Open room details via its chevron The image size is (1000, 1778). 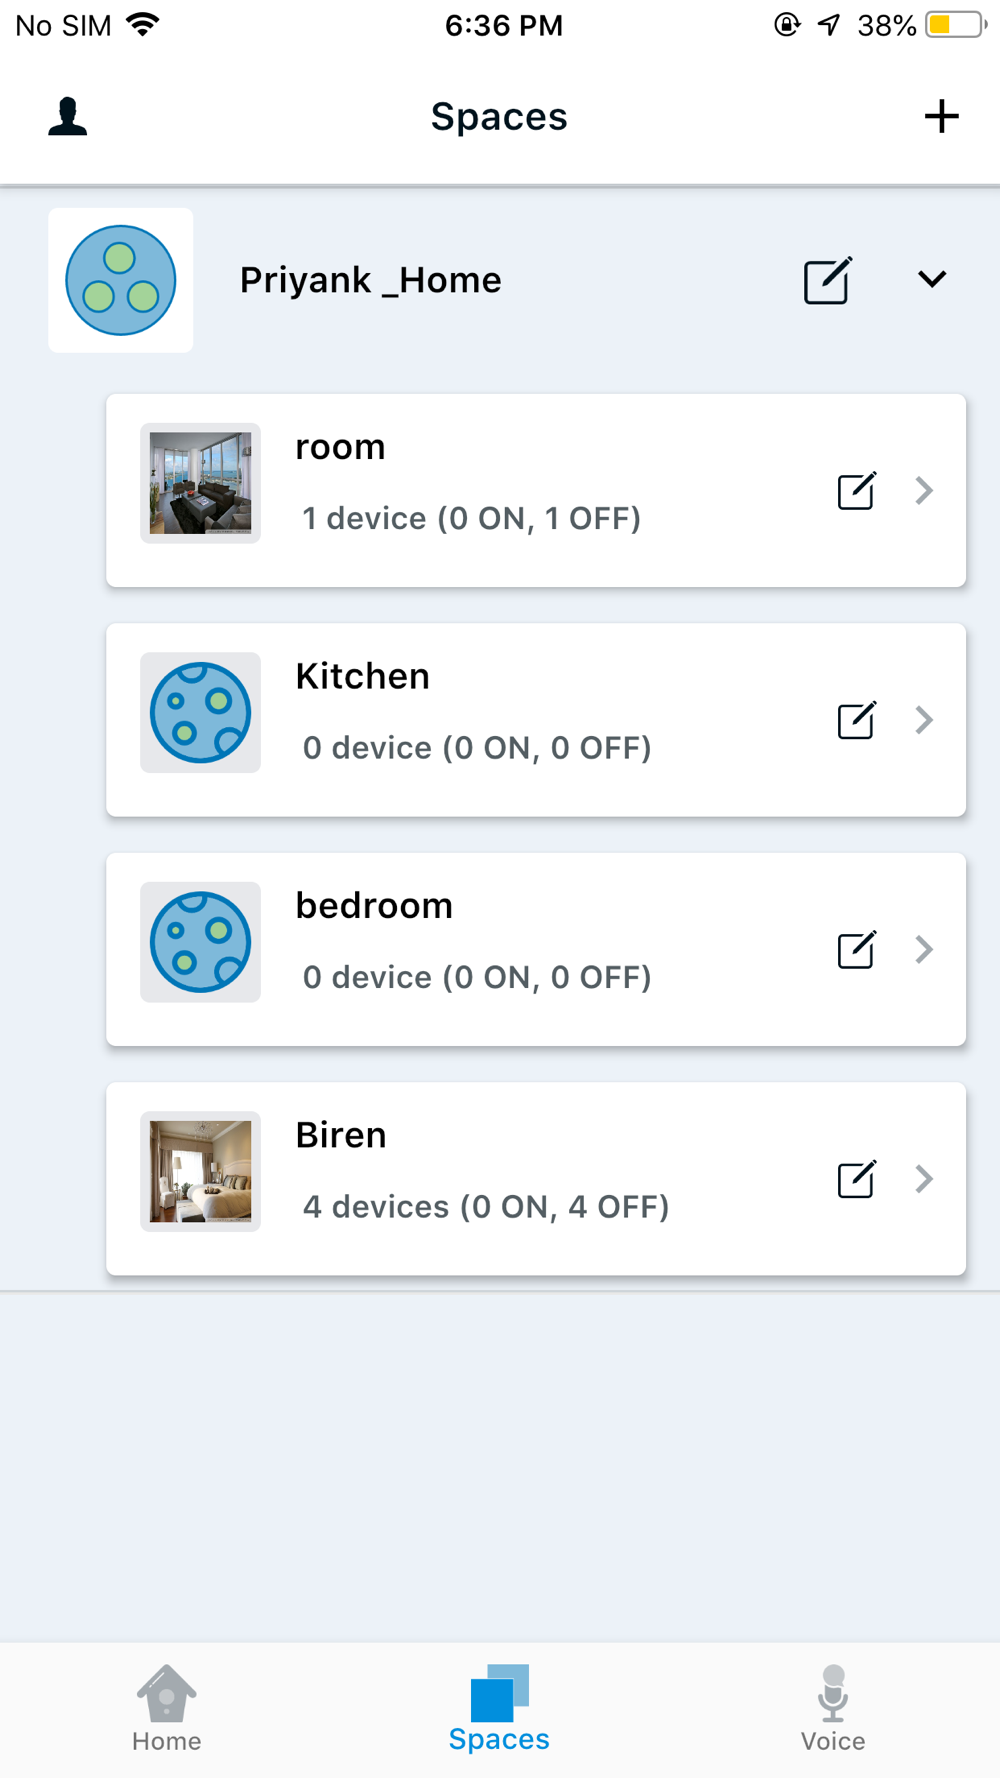click(924, 490)
